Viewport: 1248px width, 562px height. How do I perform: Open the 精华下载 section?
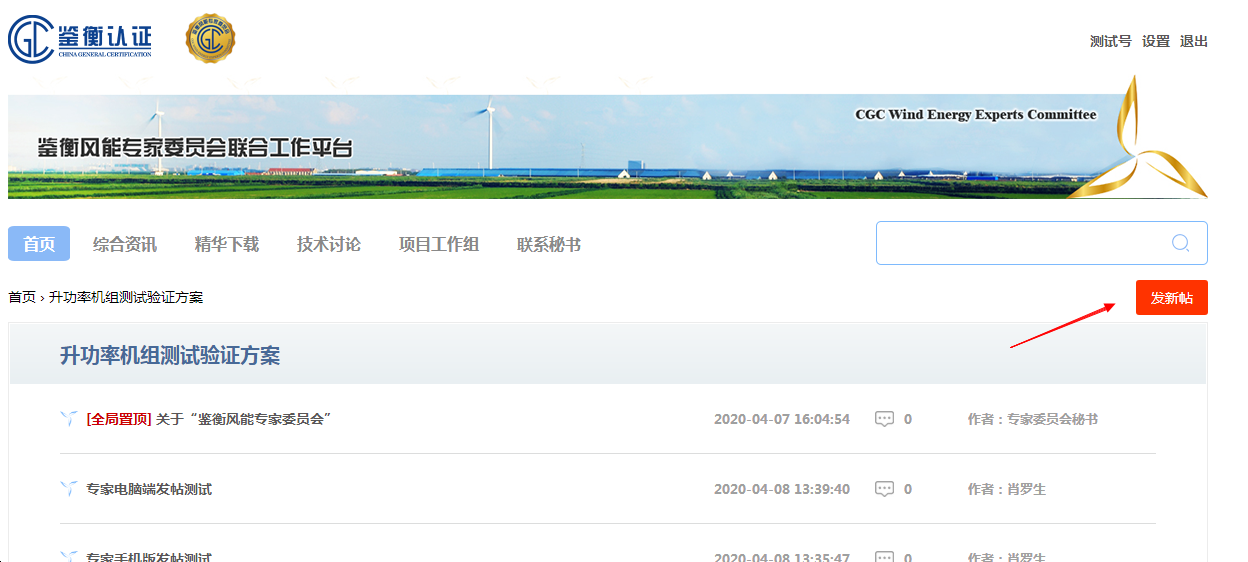tap(227, 244)
